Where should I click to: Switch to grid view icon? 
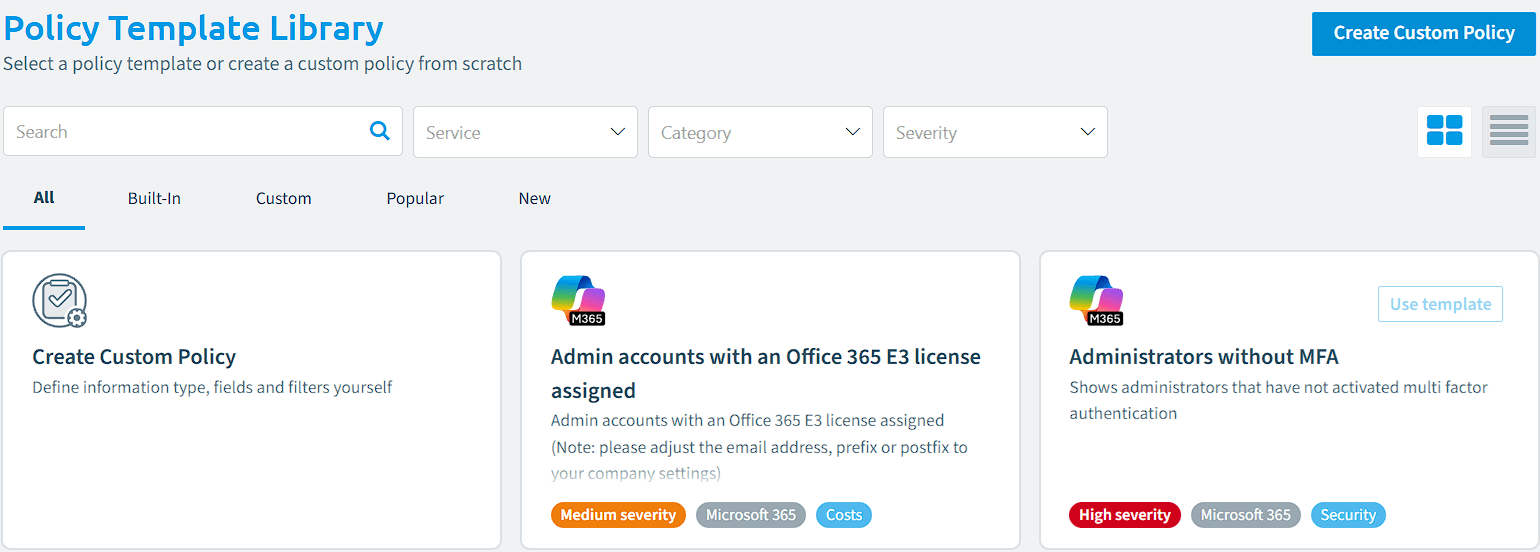click(1444, 131)
